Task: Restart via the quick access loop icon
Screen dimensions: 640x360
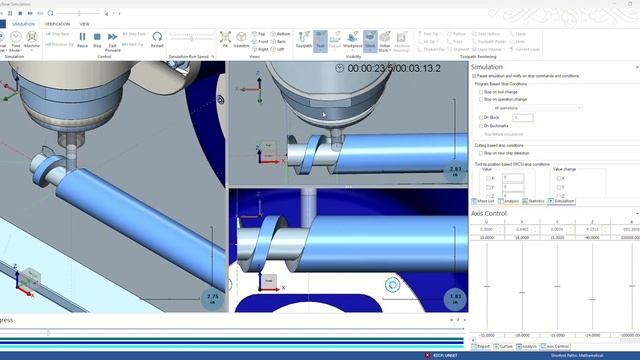Action: pyautogui.click(x=50, y=13)
